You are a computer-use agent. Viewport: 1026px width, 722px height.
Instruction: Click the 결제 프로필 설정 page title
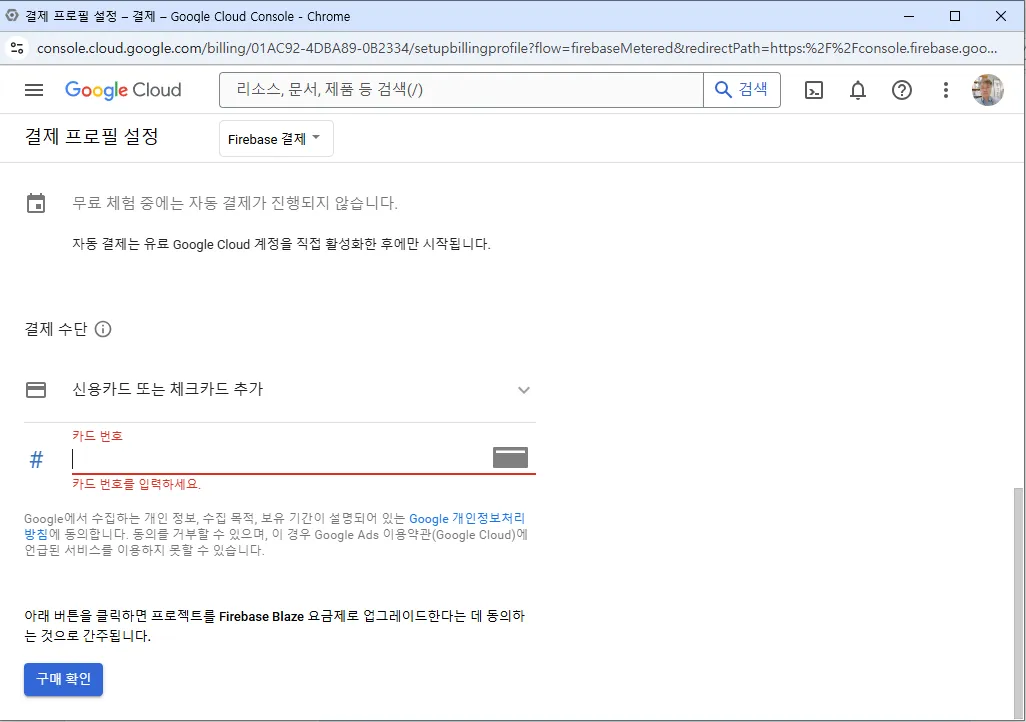coord(92,137)
